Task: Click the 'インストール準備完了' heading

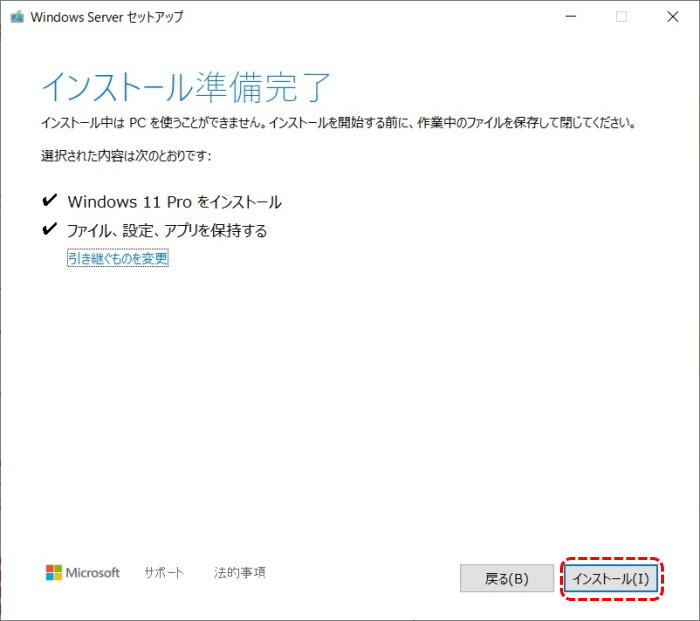Action: tap(186, 87)
